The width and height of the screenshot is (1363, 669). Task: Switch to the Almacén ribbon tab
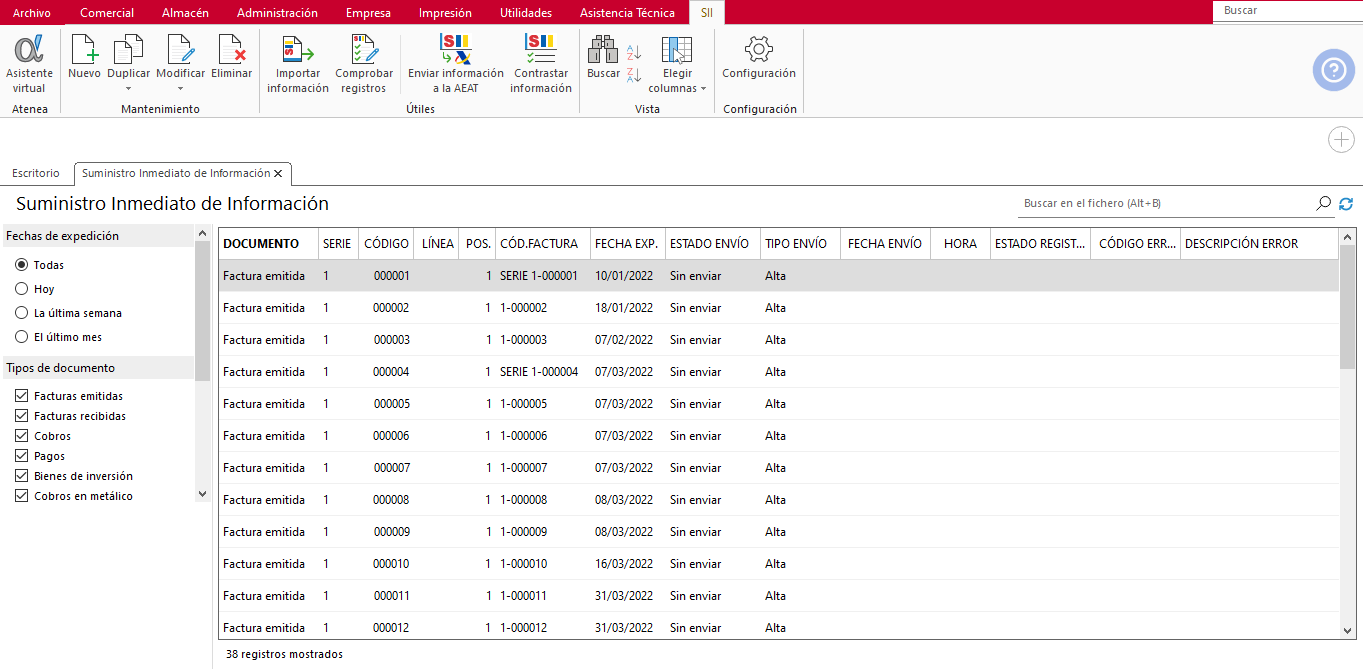coord(185,13)
